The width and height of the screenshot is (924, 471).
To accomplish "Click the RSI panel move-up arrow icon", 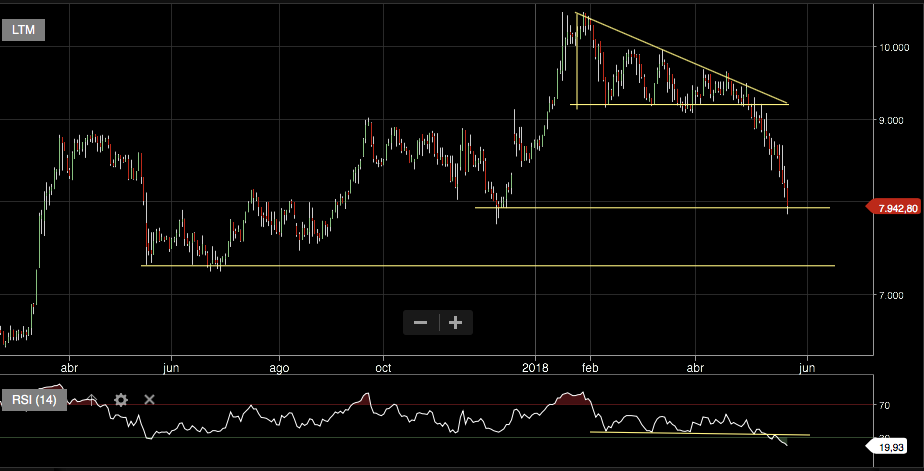I will (x=92, y=400).
